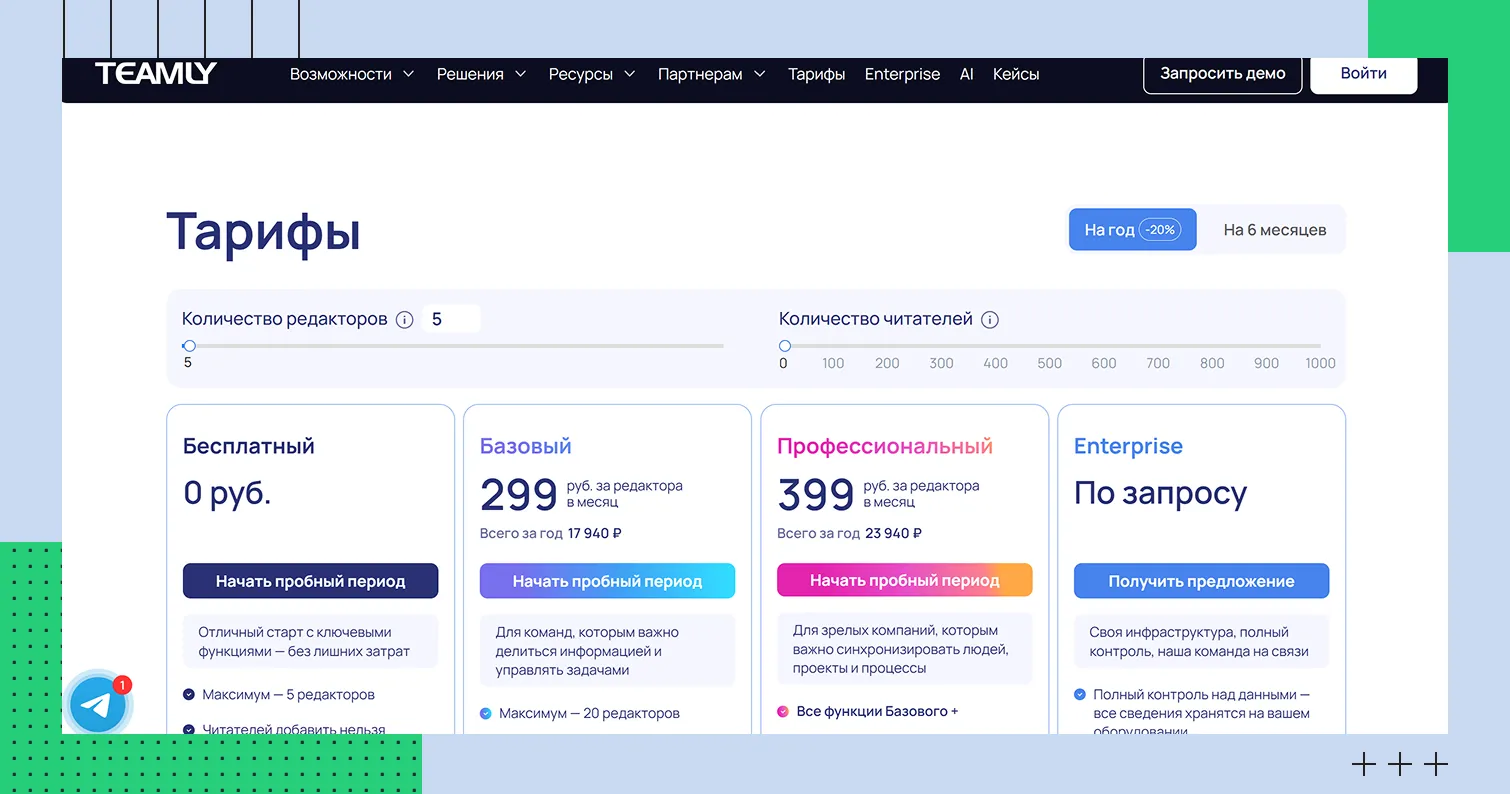The height and width of the screenshot is (794, 1510).
Task: Click info icon next to Количество редакторов
Action: (x=404, y=320)
